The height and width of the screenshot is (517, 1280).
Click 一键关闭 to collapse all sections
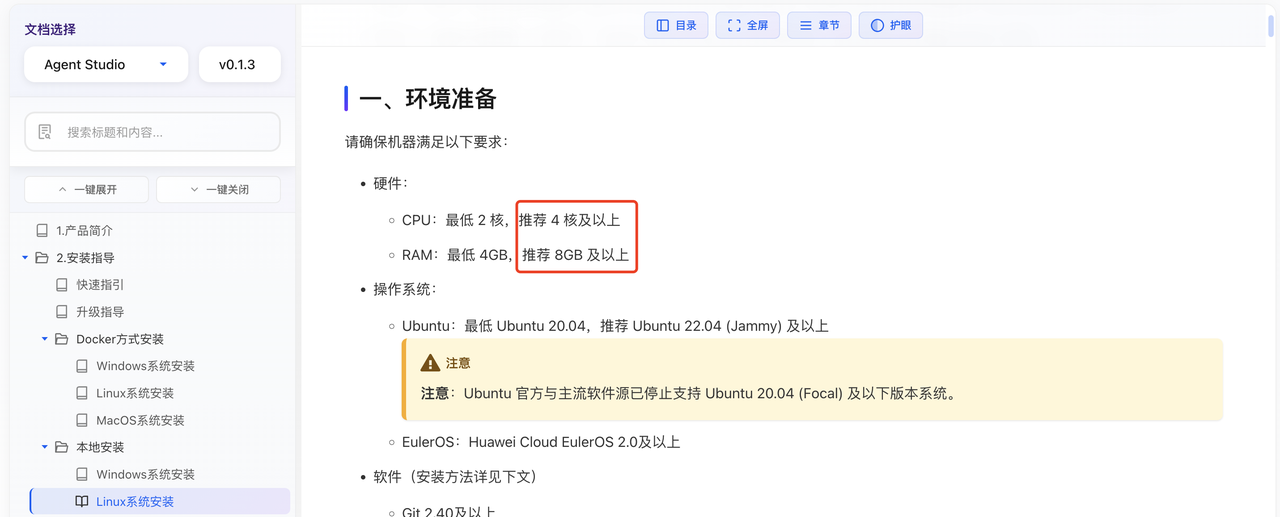pyautogui.click(x=219, y=189)
